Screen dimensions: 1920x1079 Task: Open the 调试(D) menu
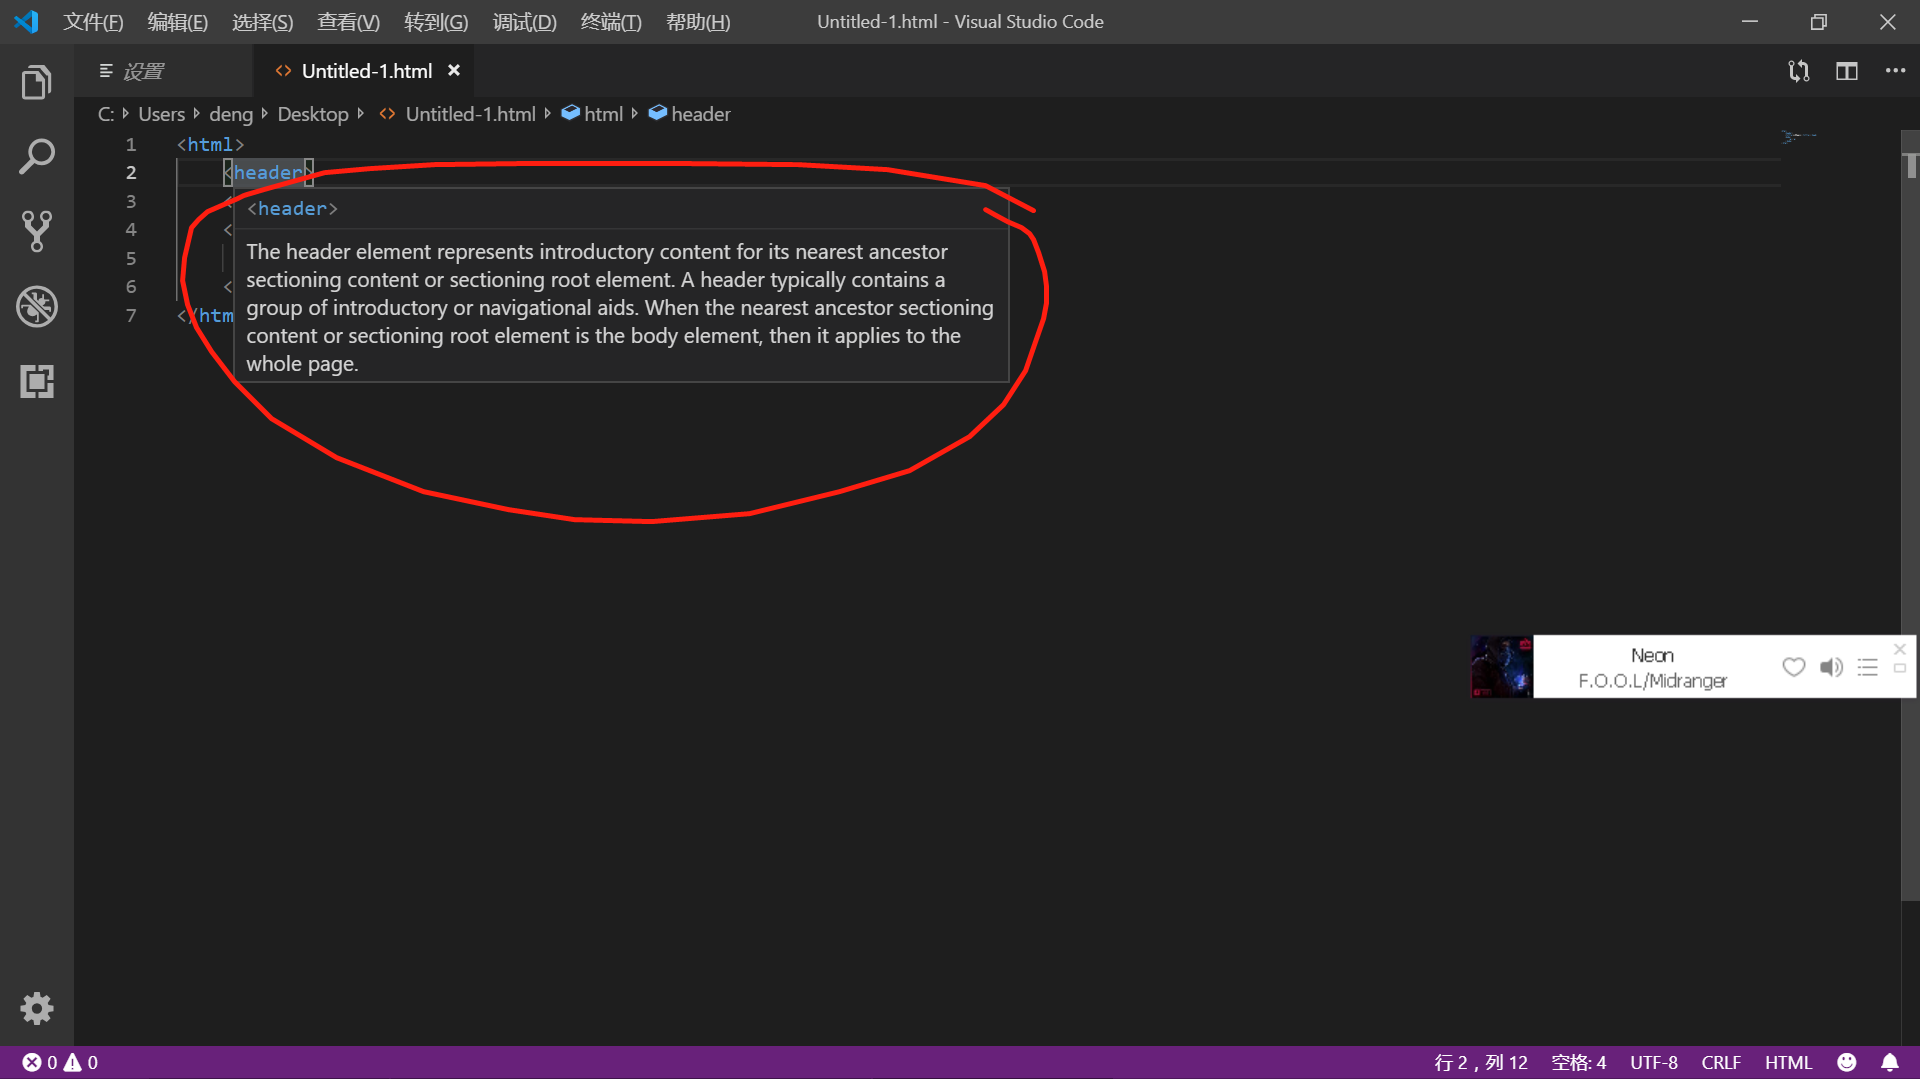click(x=525, y=22)
